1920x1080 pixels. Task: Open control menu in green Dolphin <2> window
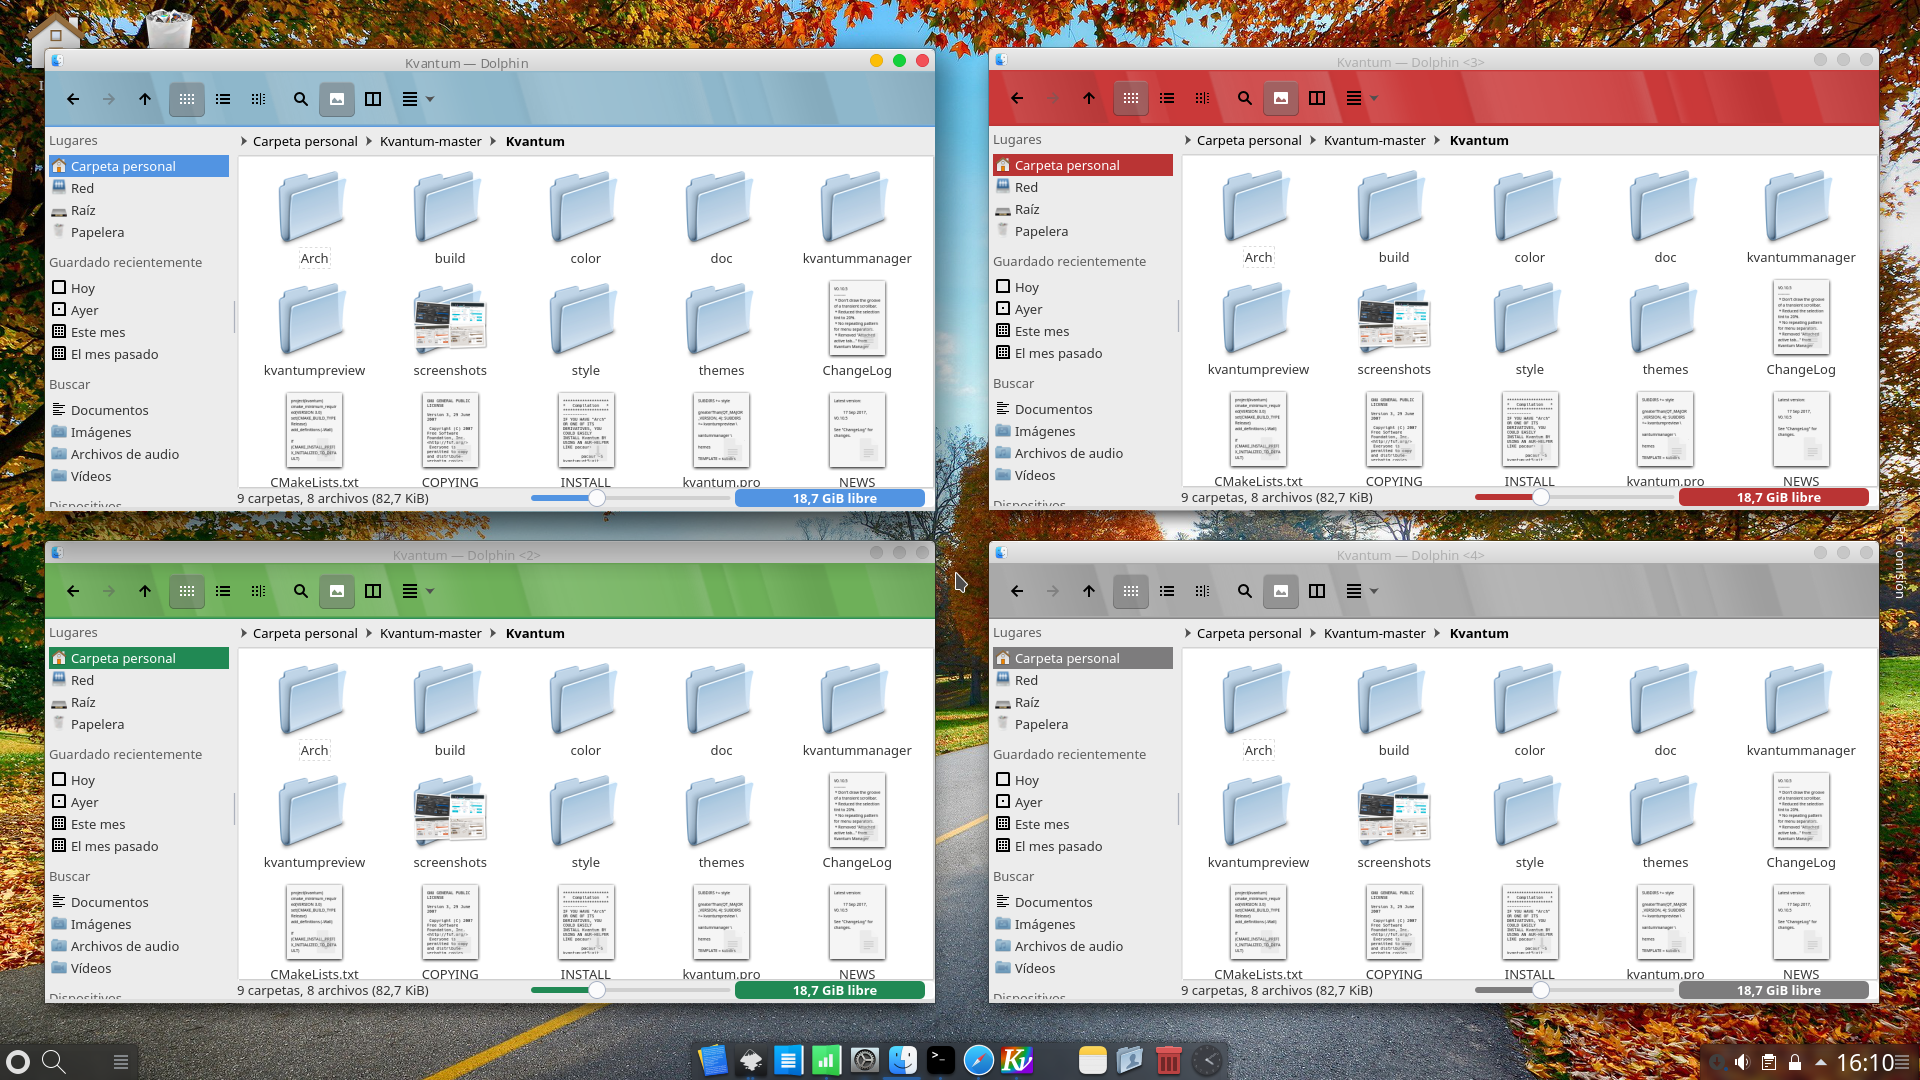coord(417,591)
